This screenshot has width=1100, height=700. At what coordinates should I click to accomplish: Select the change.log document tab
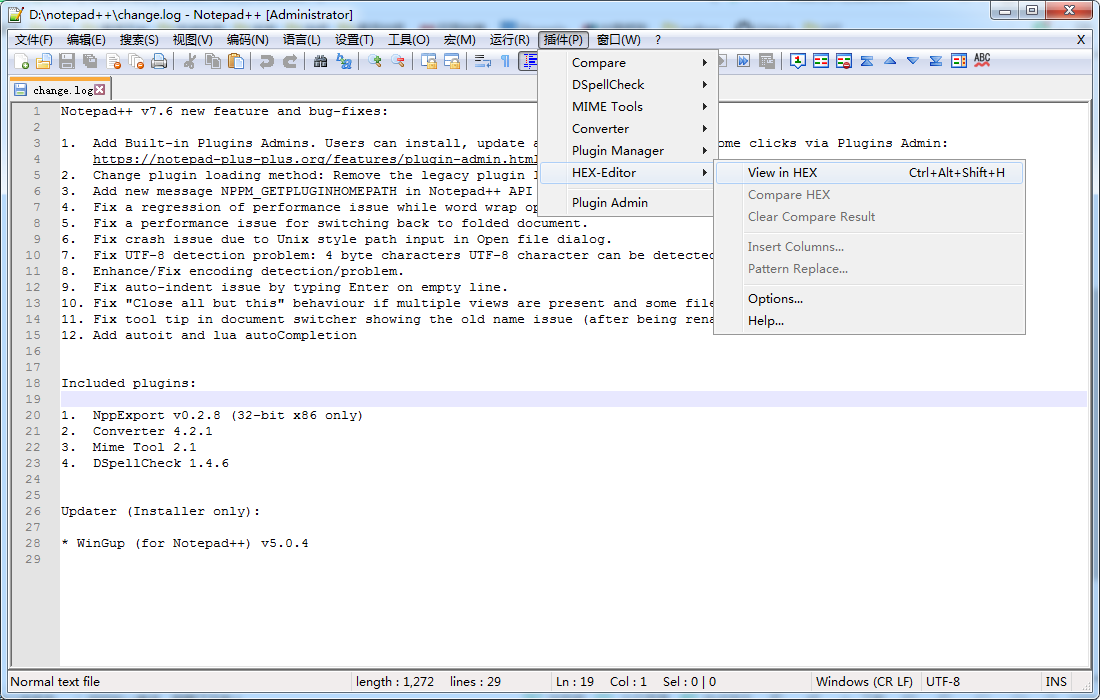click(62, 90)
